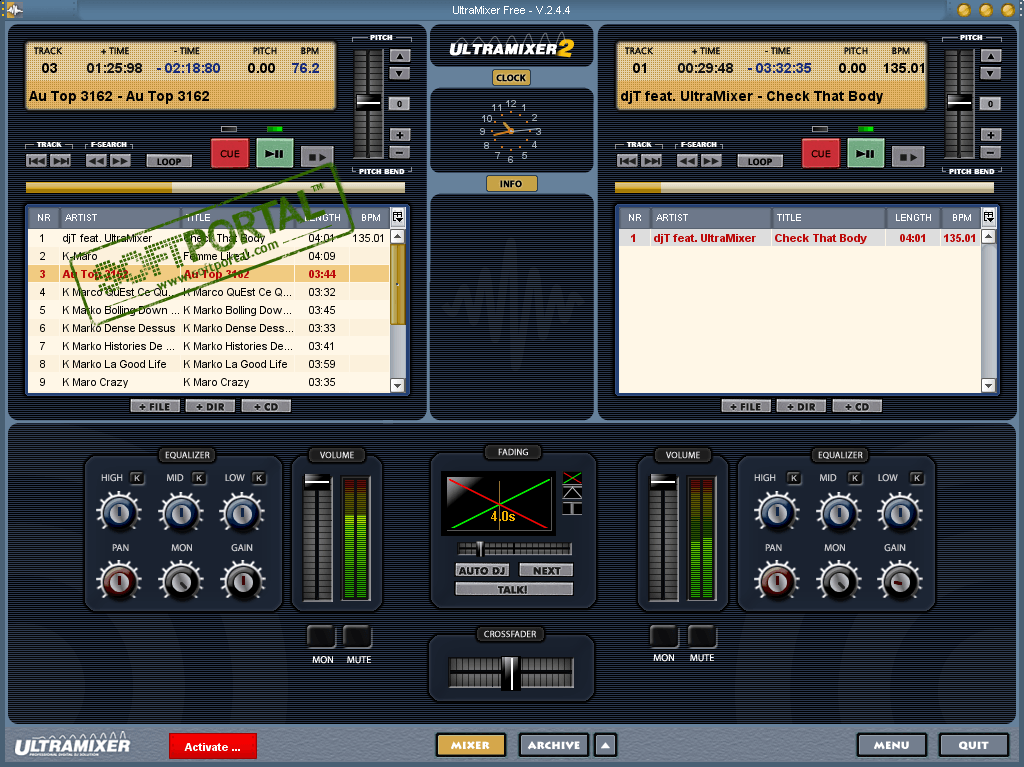Toggle left channel MUTE button
The height and width of the screenshot is (767, 1024).
358,636
